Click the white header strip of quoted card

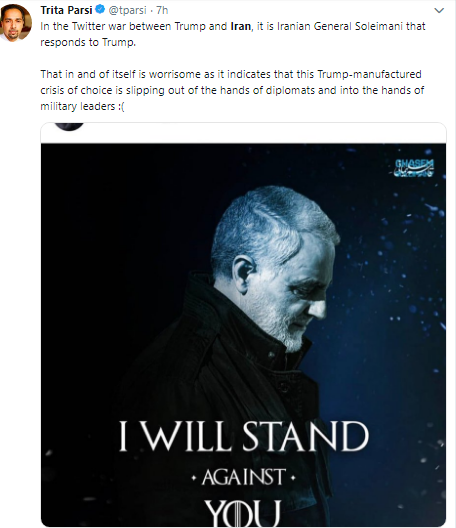point(243,133)
